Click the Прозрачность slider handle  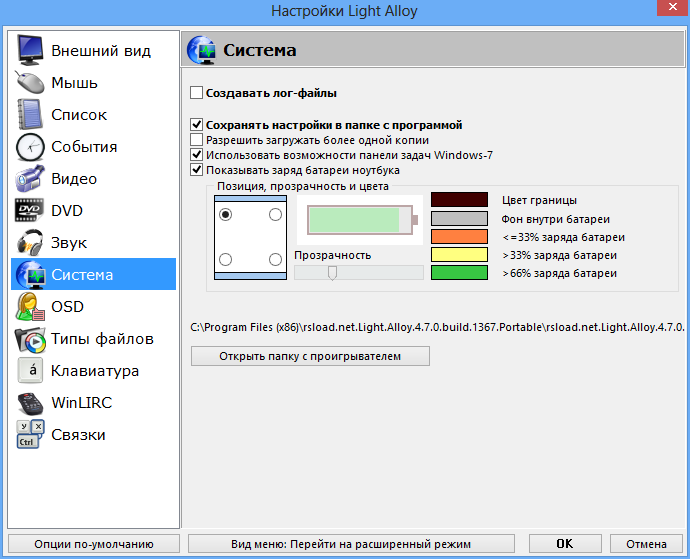(x=332, y=272)
